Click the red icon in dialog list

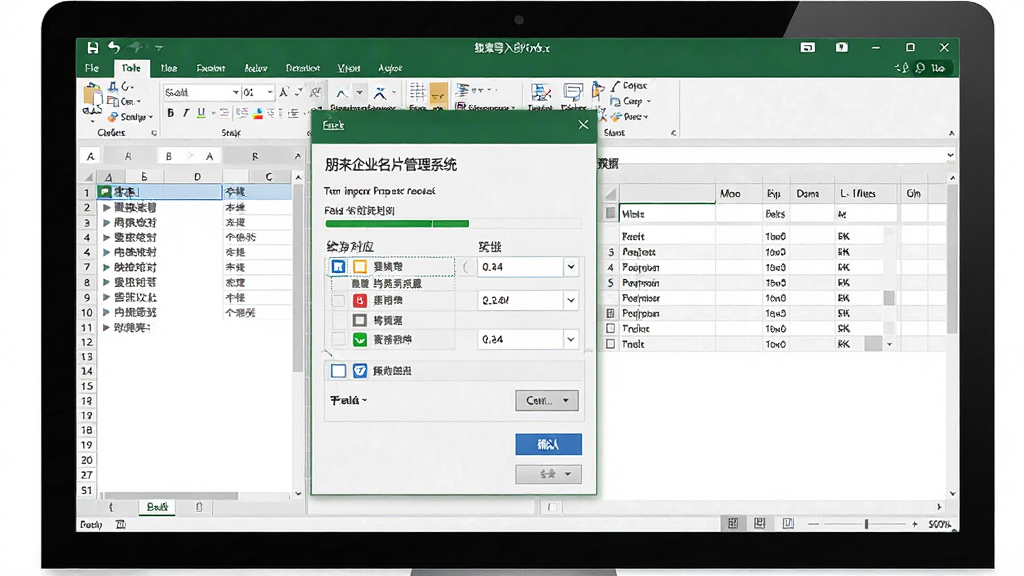[360, 300]
